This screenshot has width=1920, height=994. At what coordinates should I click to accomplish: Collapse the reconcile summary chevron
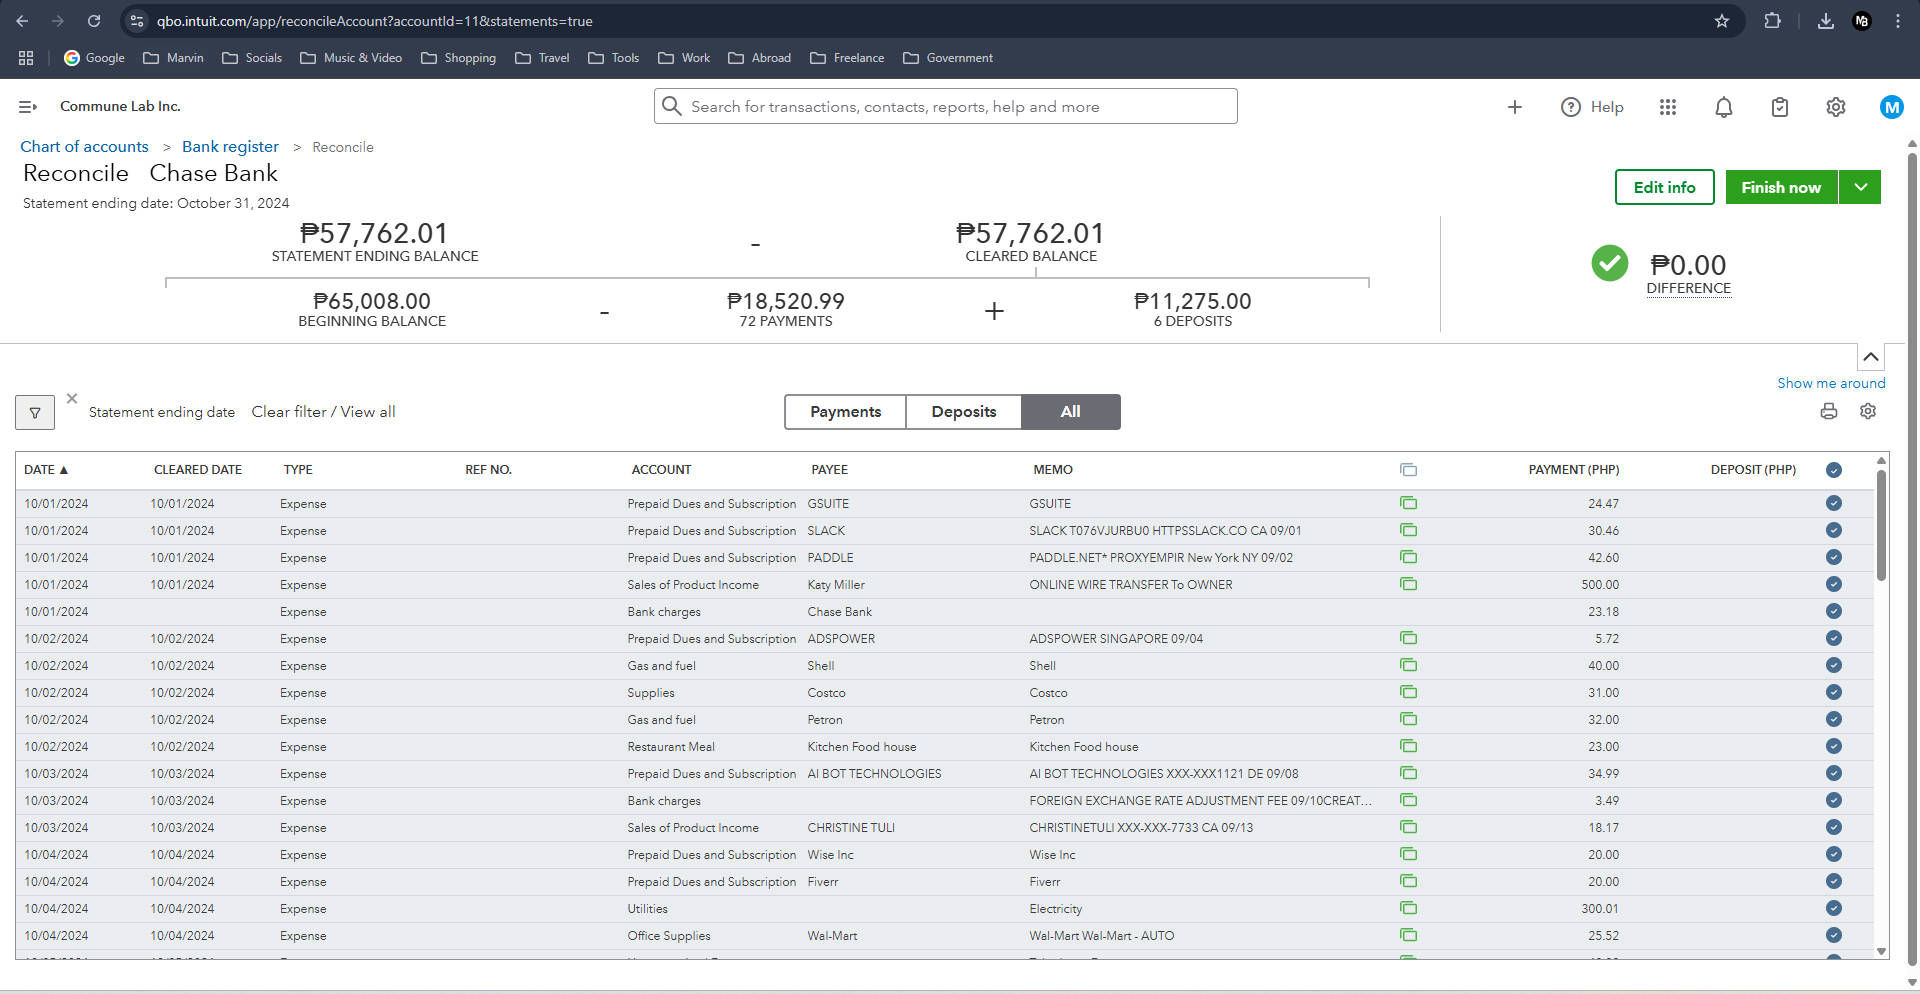1870,357
